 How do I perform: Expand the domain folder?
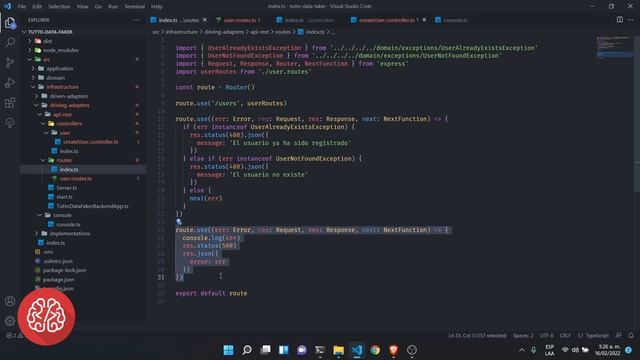coord(33,78)
